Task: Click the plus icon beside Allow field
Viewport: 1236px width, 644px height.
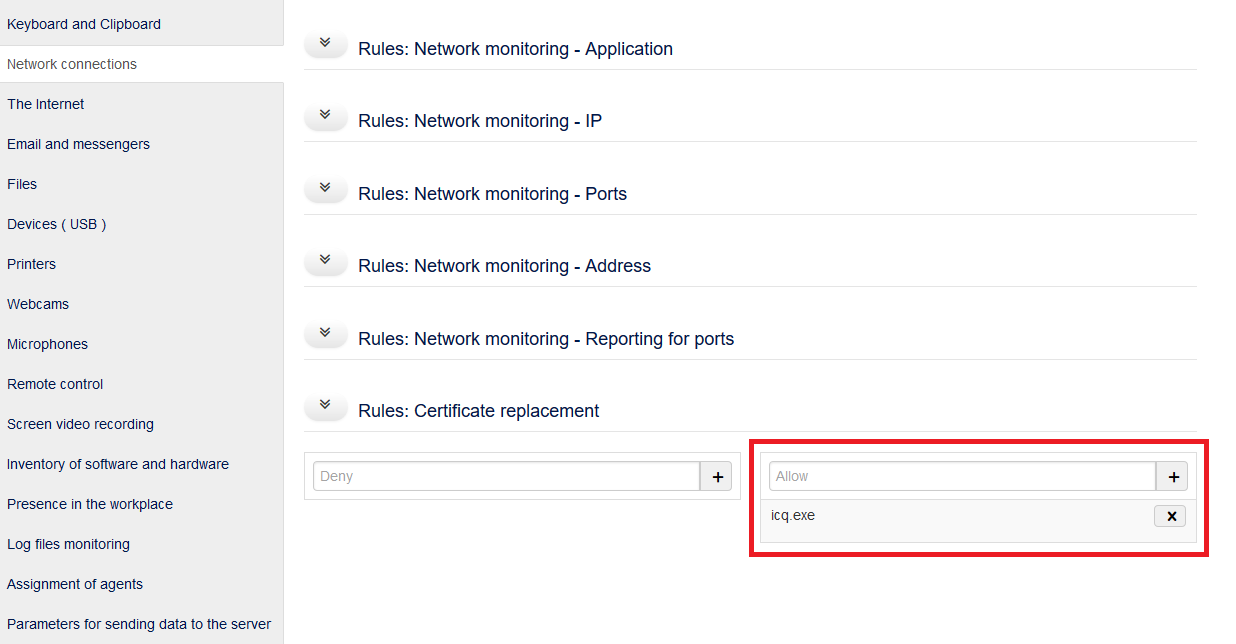Action: 1172,477
